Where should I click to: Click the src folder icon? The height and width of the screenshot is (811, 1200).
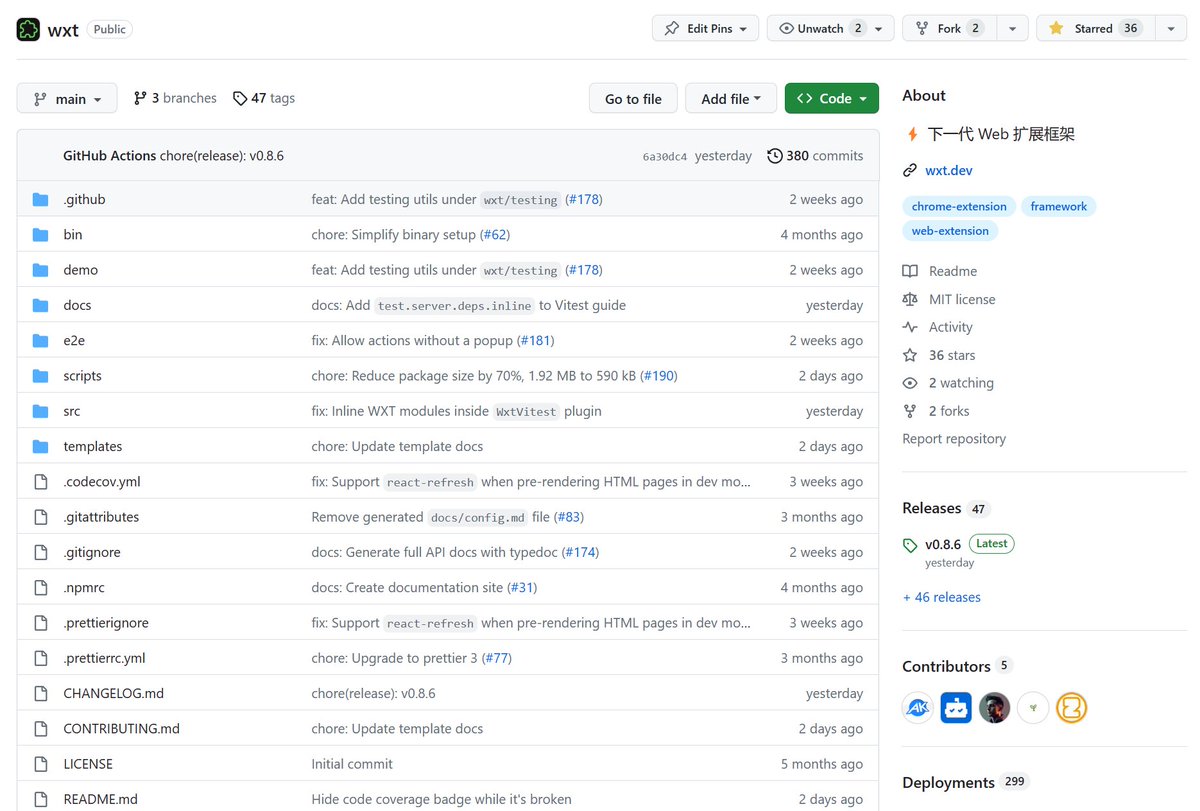pyautogui.click(x=40, y=411)
